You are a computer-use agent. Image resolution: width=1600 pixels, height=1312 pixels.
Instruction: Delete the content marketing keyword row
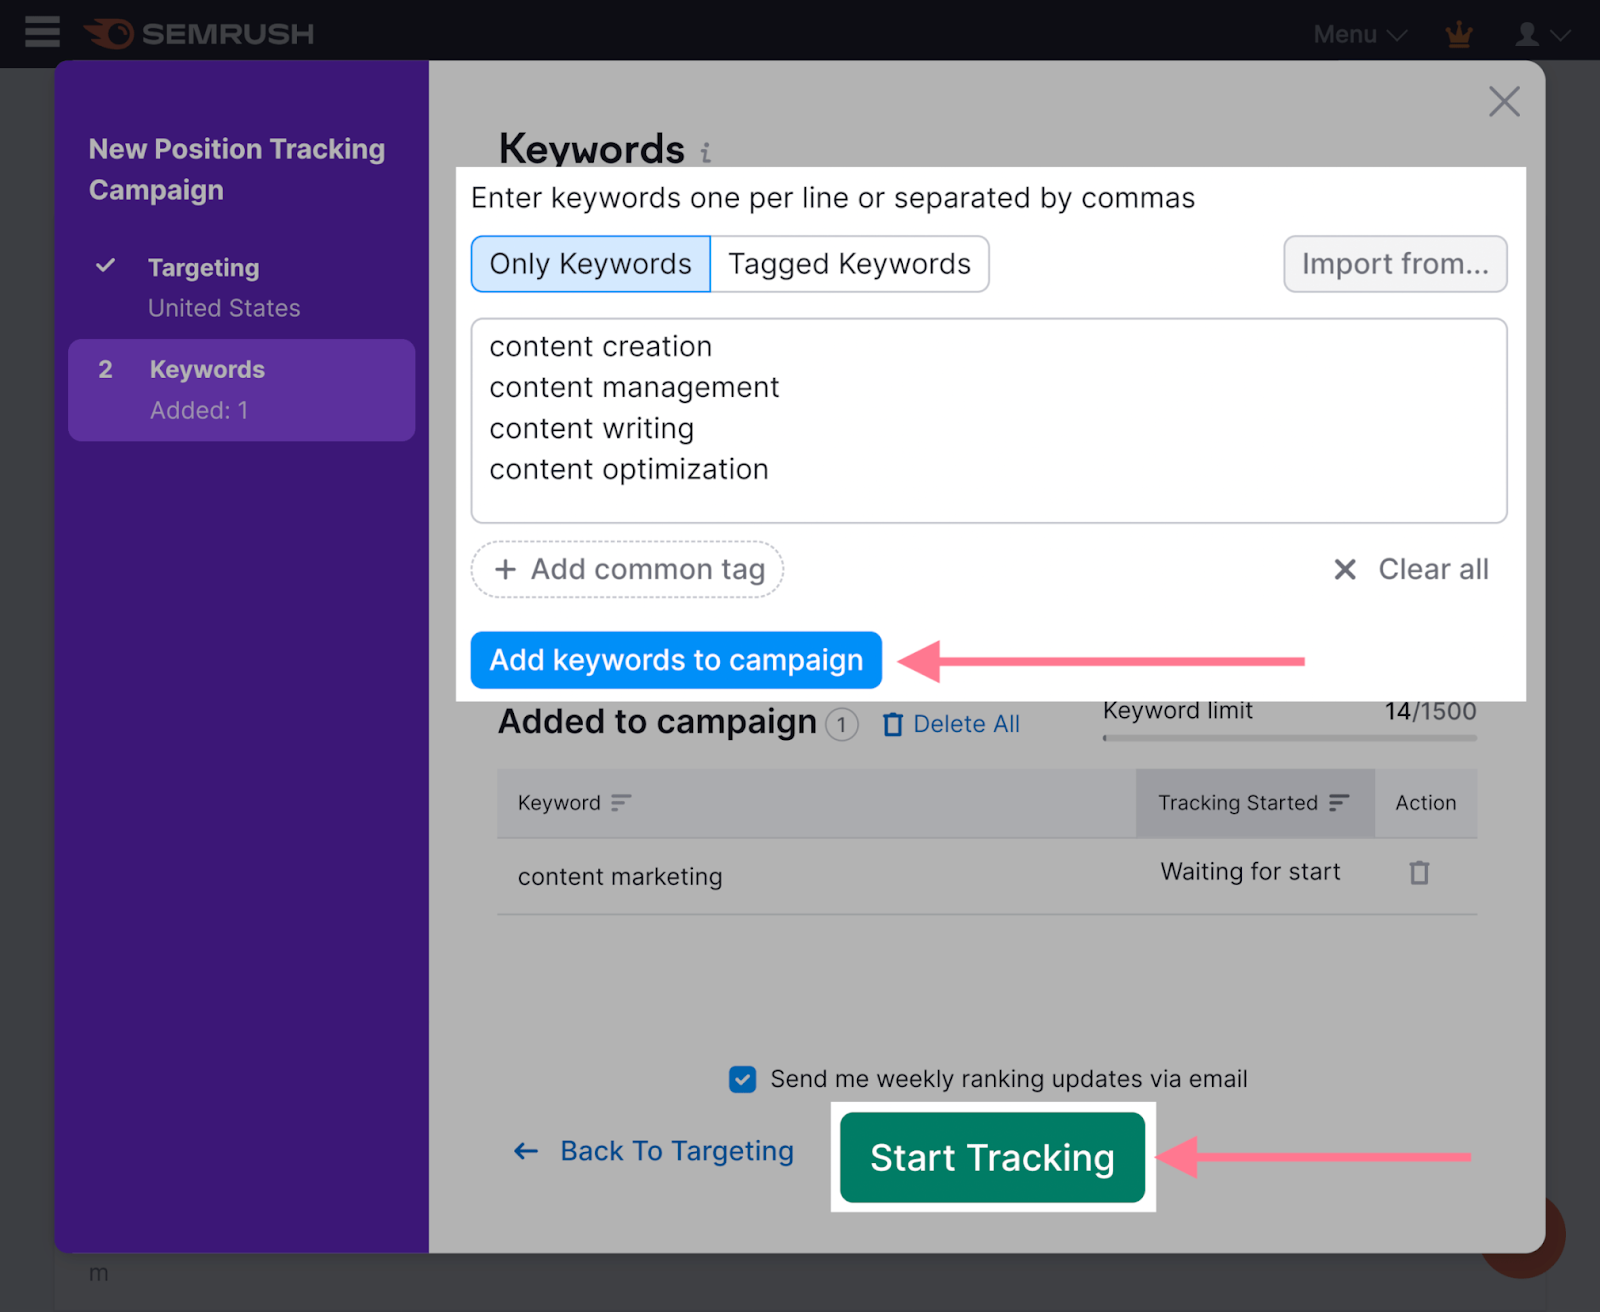(1419, 872)
